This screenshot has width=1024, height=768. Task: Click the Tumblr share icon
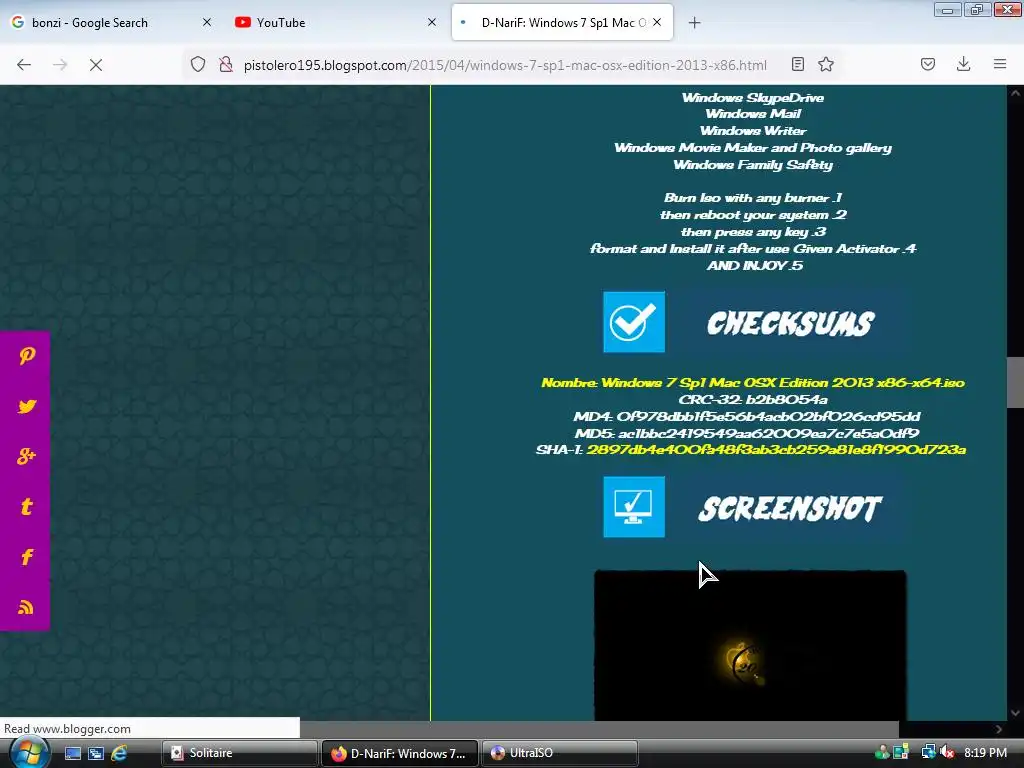27,507
